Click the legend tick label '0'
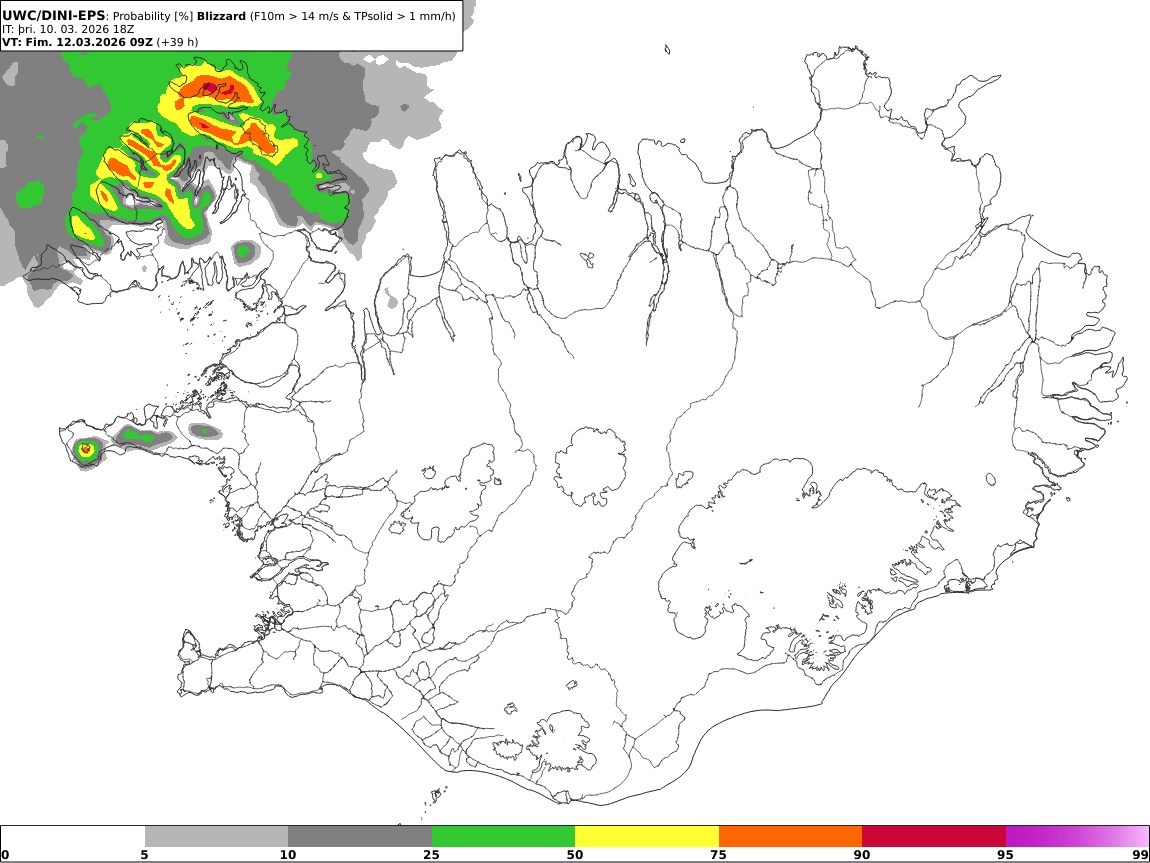 (6, 854)
